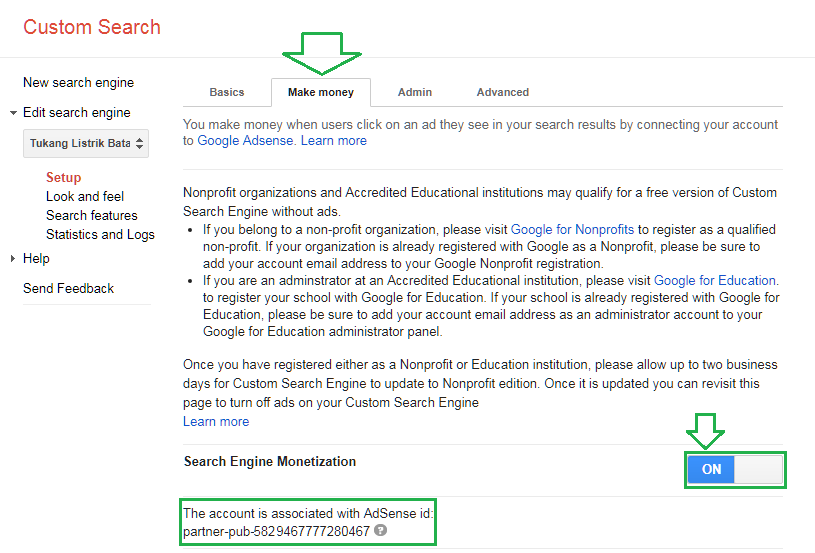Click the AdSense id help question icon

(x=380, y=530)
